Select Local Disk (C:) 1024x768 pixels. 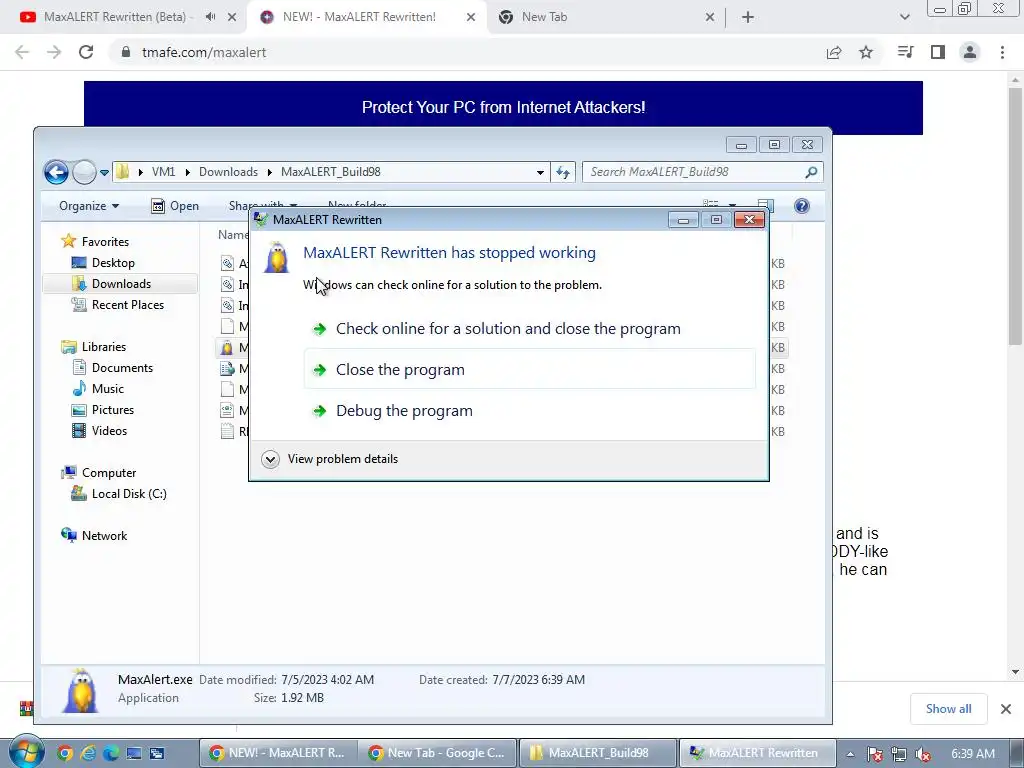[x=129, y=494]
